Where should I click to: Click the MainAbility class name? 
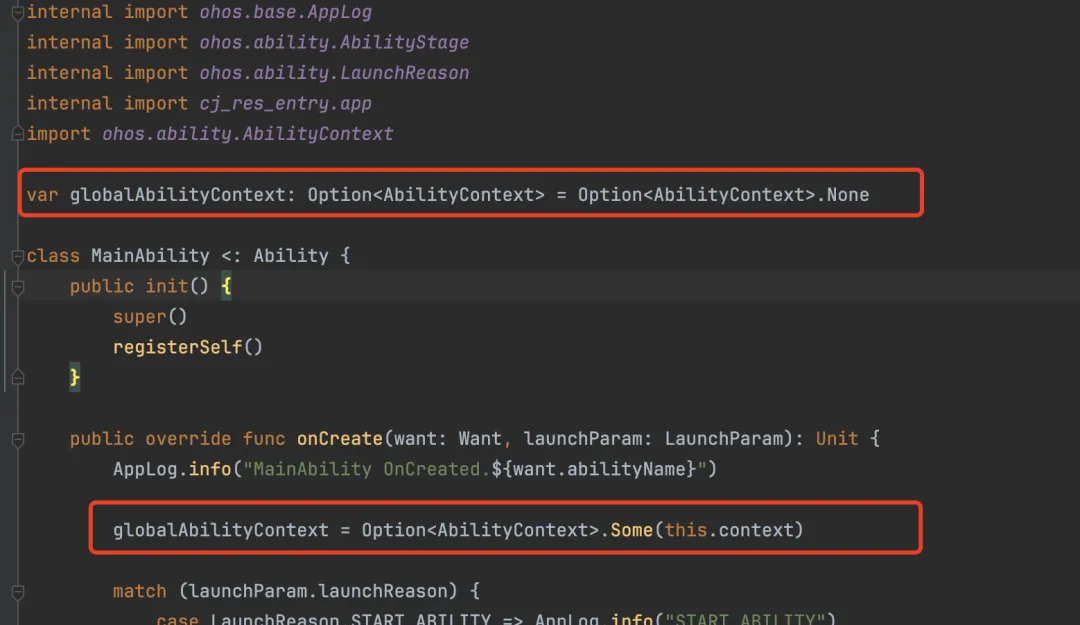150,256
